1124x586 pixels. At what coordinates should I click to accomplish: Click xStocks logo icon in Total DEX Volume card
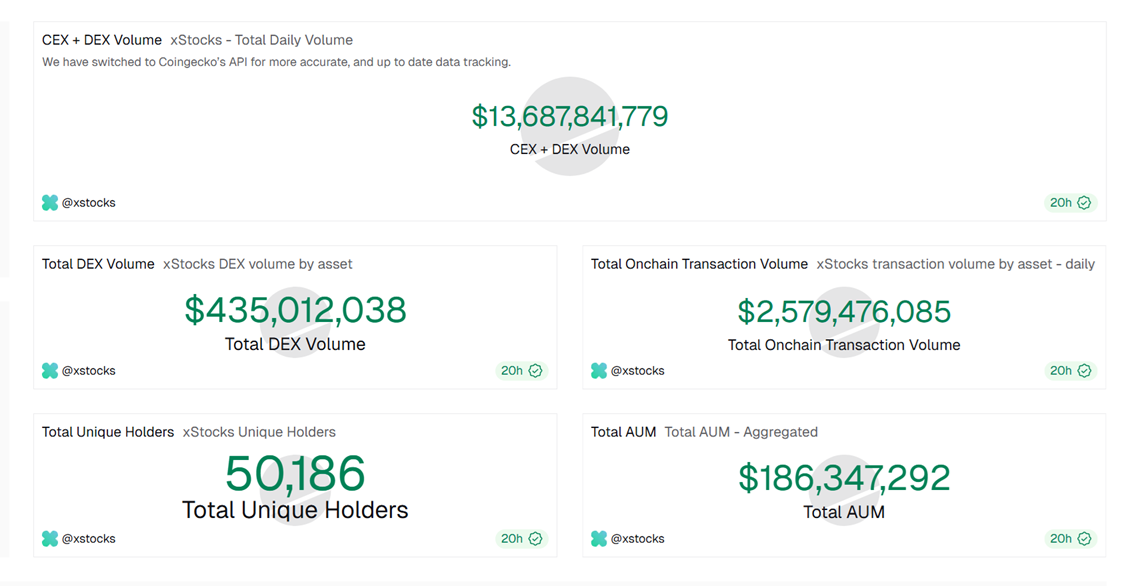50,371
